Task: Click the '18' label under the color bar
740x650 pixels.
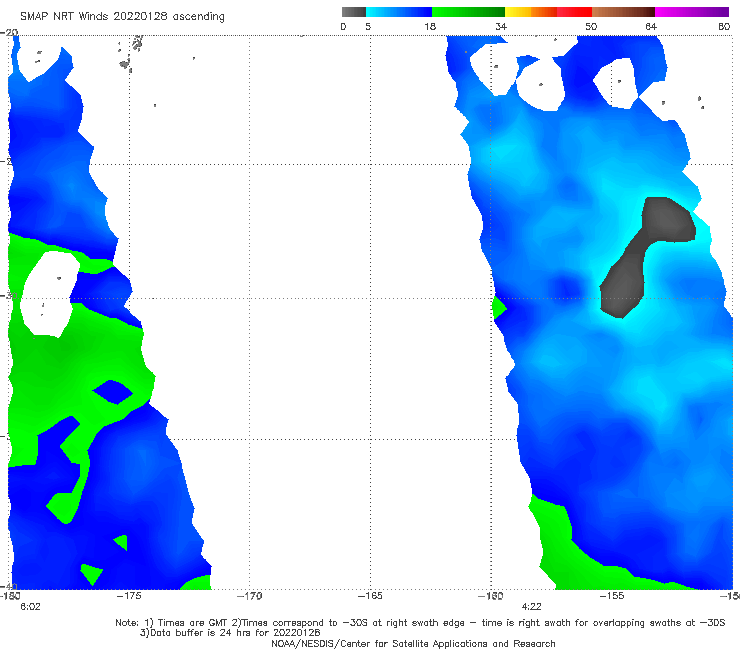Action: (x=430, y=27)
